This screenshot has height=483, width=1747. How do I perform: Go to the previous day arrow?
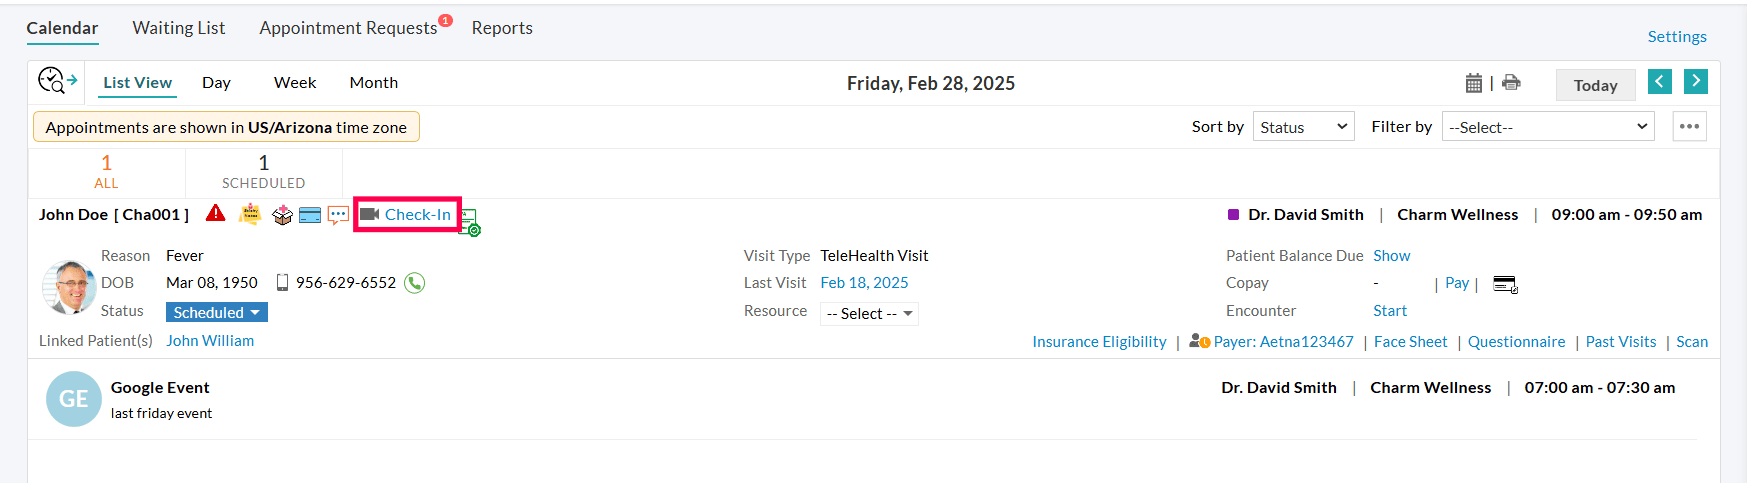(1659, 82)
